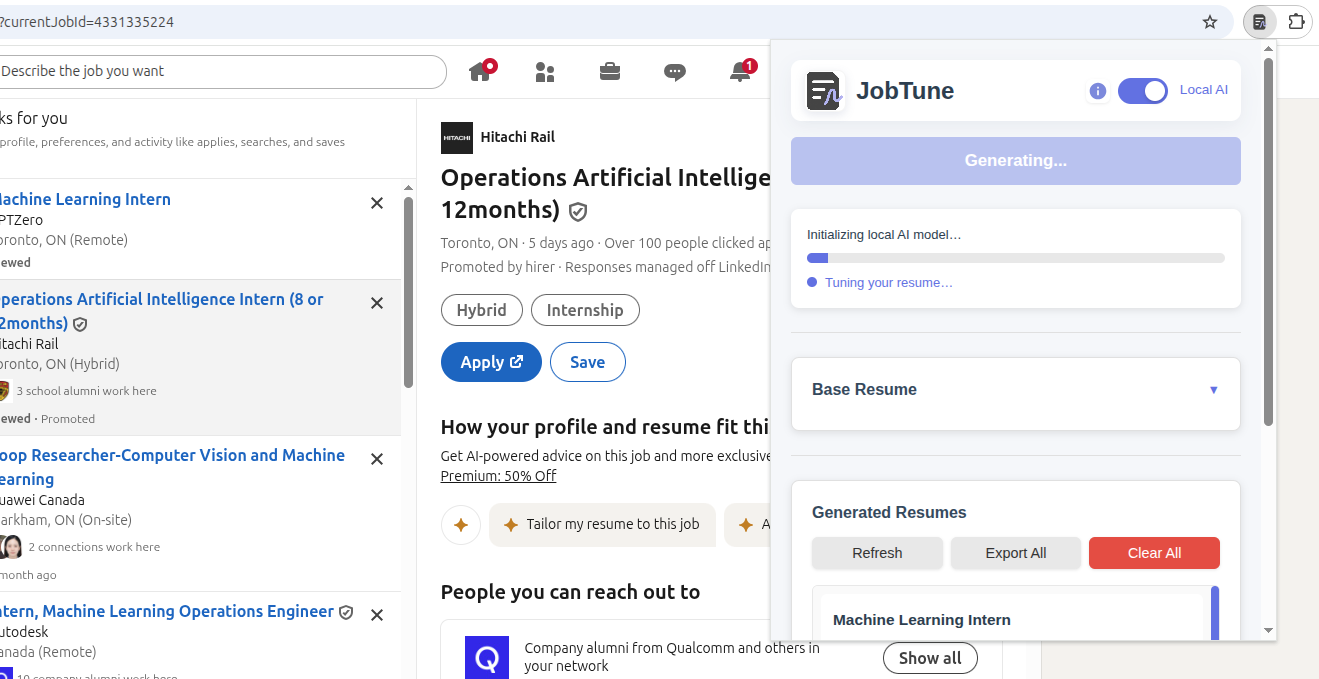Image resolution: width=1319 pixels, height=679 pixels.
Task: Click the red Clear All button
Action: point(1154,553)
